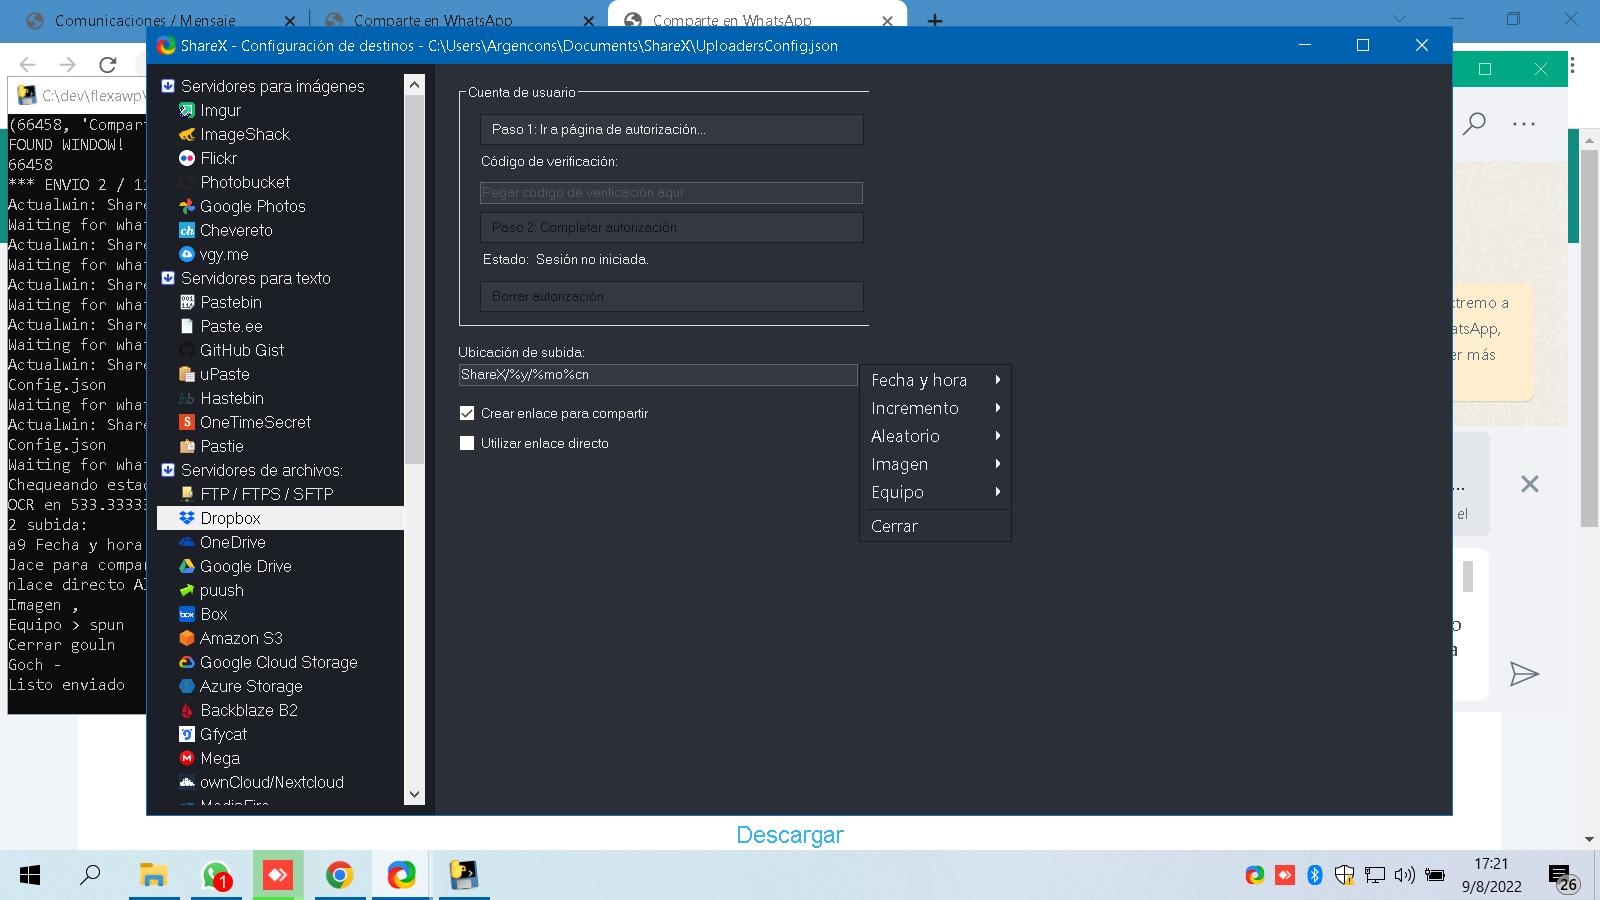Reload the browser page
The width and height of the screenshot is (1600, 900).
tap(108, 65)
